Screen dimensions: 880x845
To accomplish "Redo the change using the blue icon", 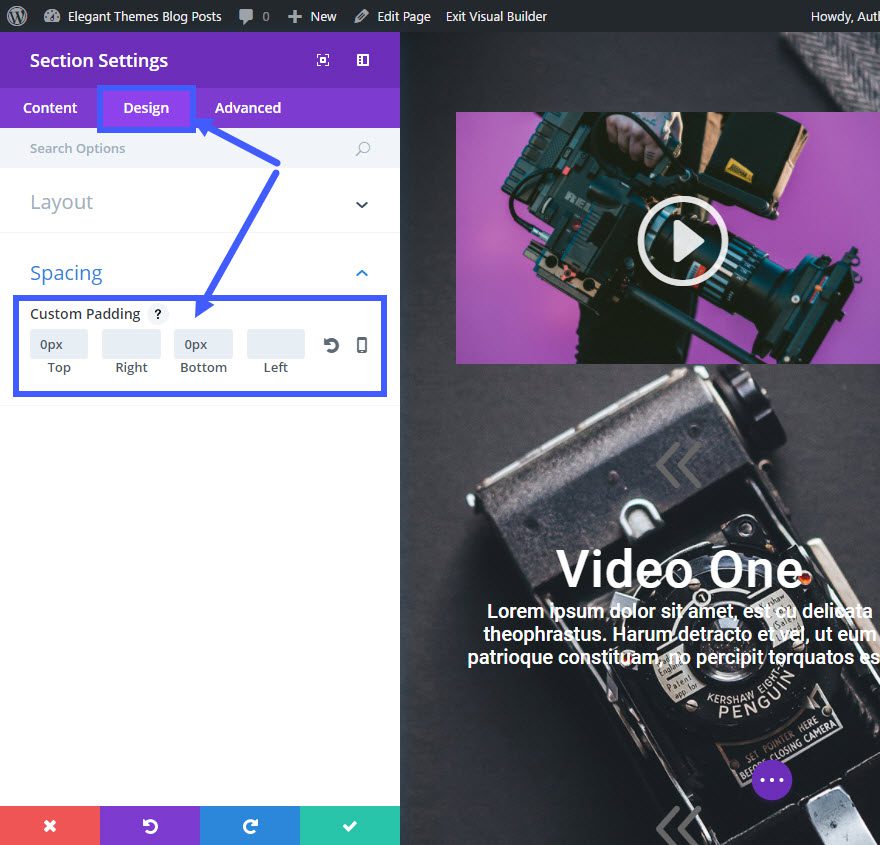I will pos(249,825).
